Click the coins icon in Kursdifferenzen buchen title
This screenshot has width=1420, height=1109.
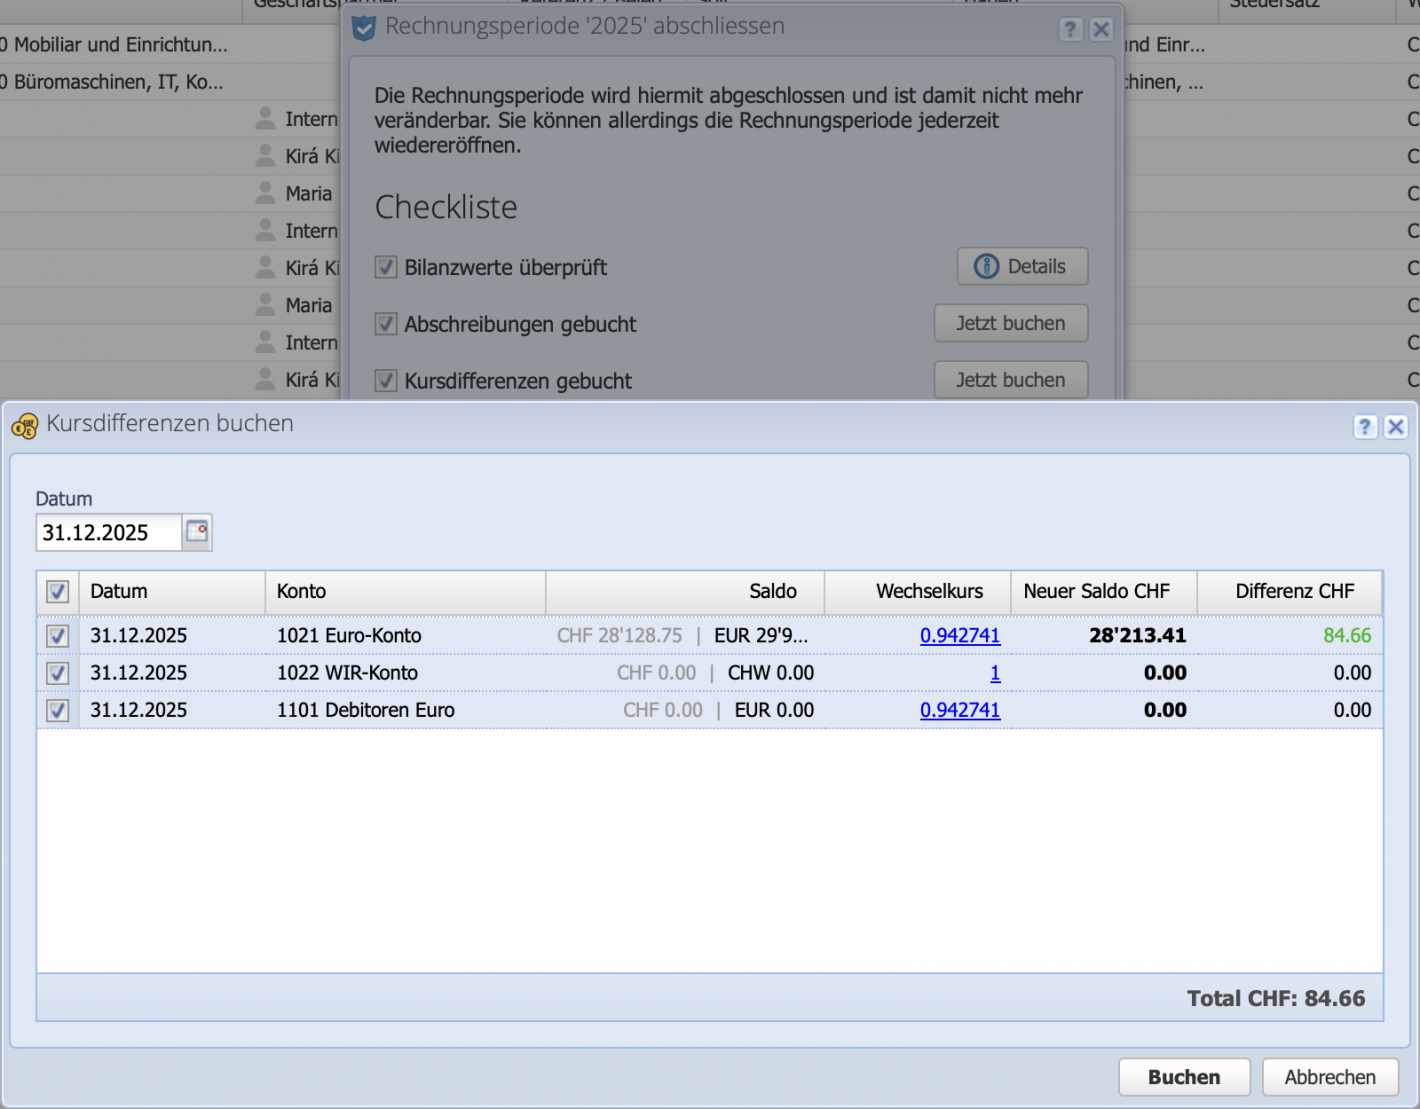pos(24,425)
